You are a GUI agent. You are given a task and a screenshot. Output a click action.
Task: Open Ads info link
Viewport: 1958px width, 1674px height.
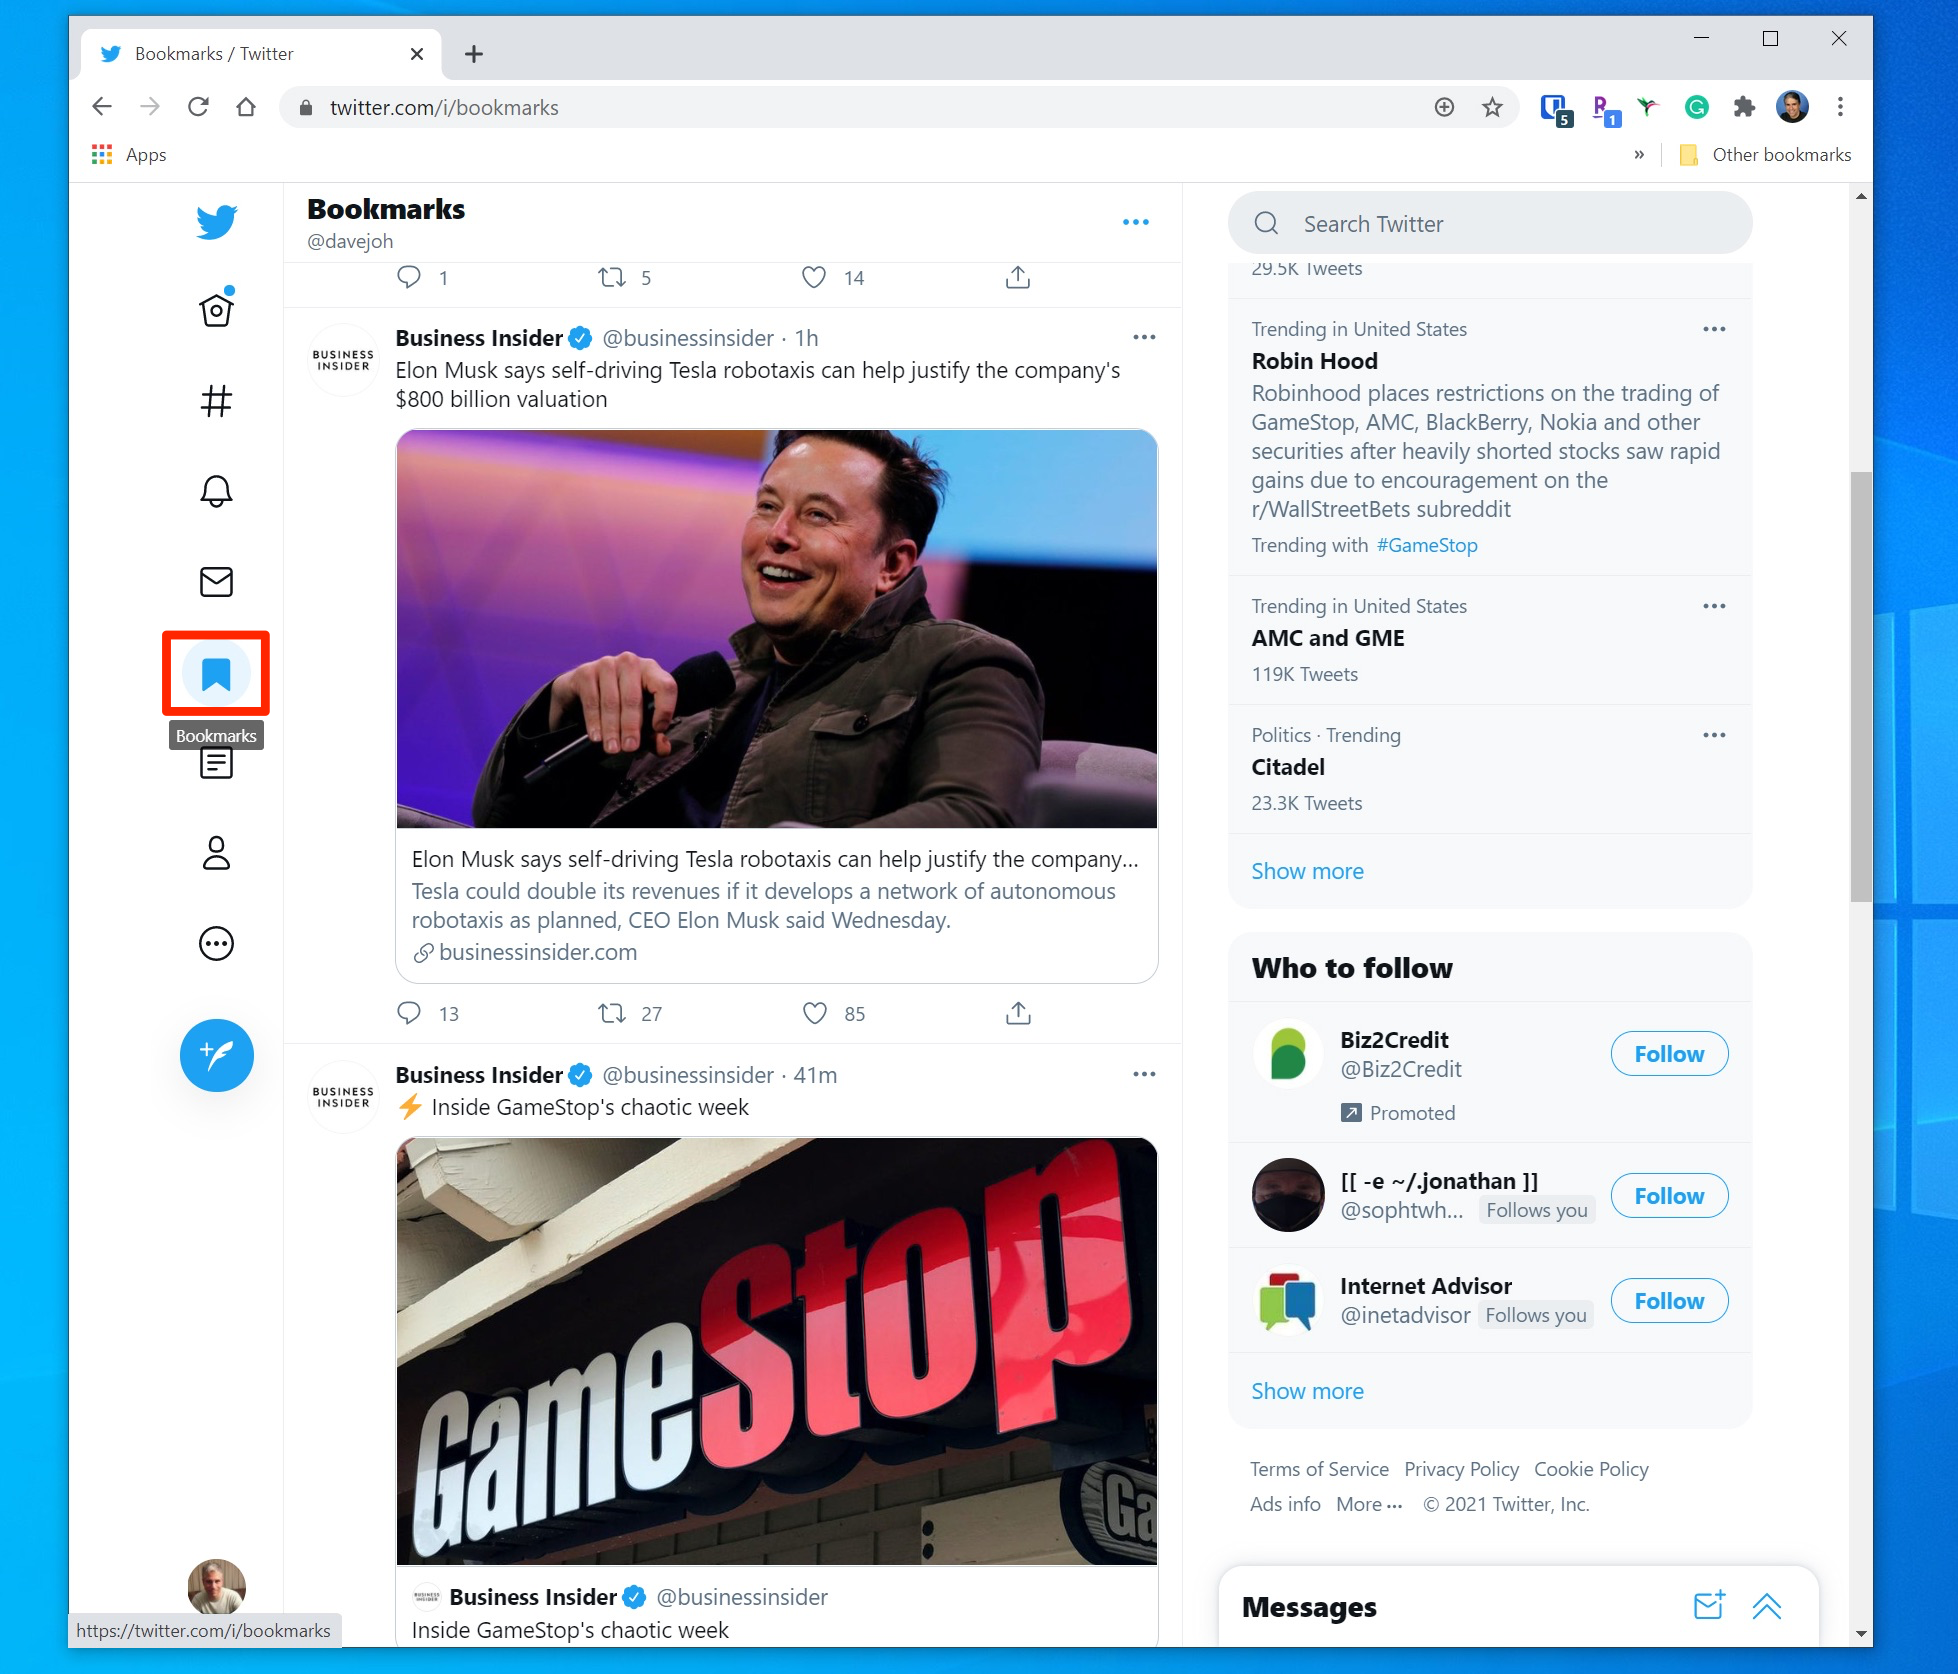pos(1285,1504)
